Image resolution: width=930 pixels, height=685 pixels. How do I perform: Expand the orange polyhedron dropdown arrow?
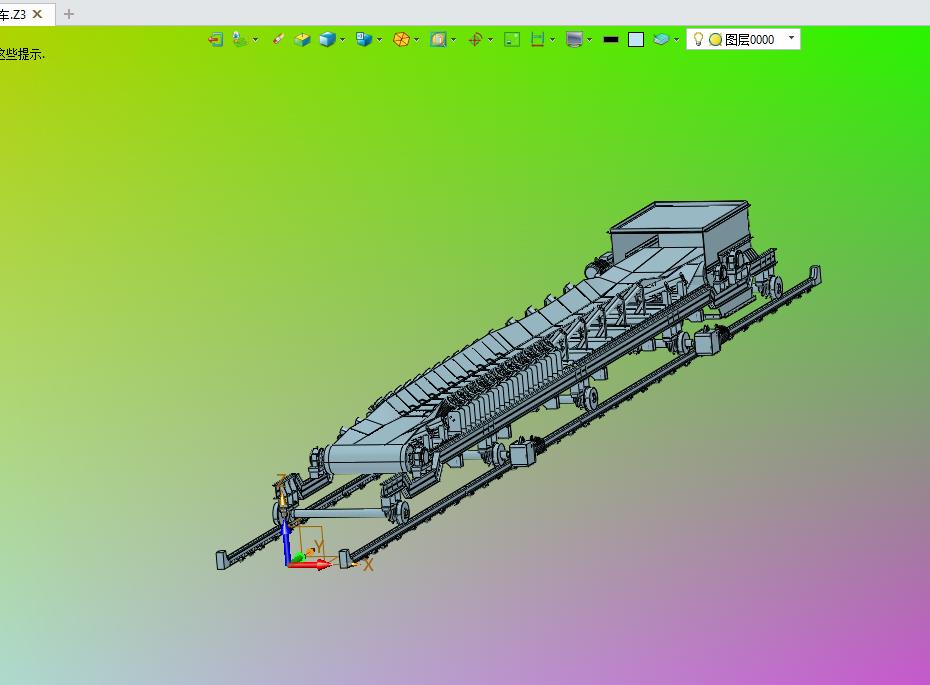[416, 40]
